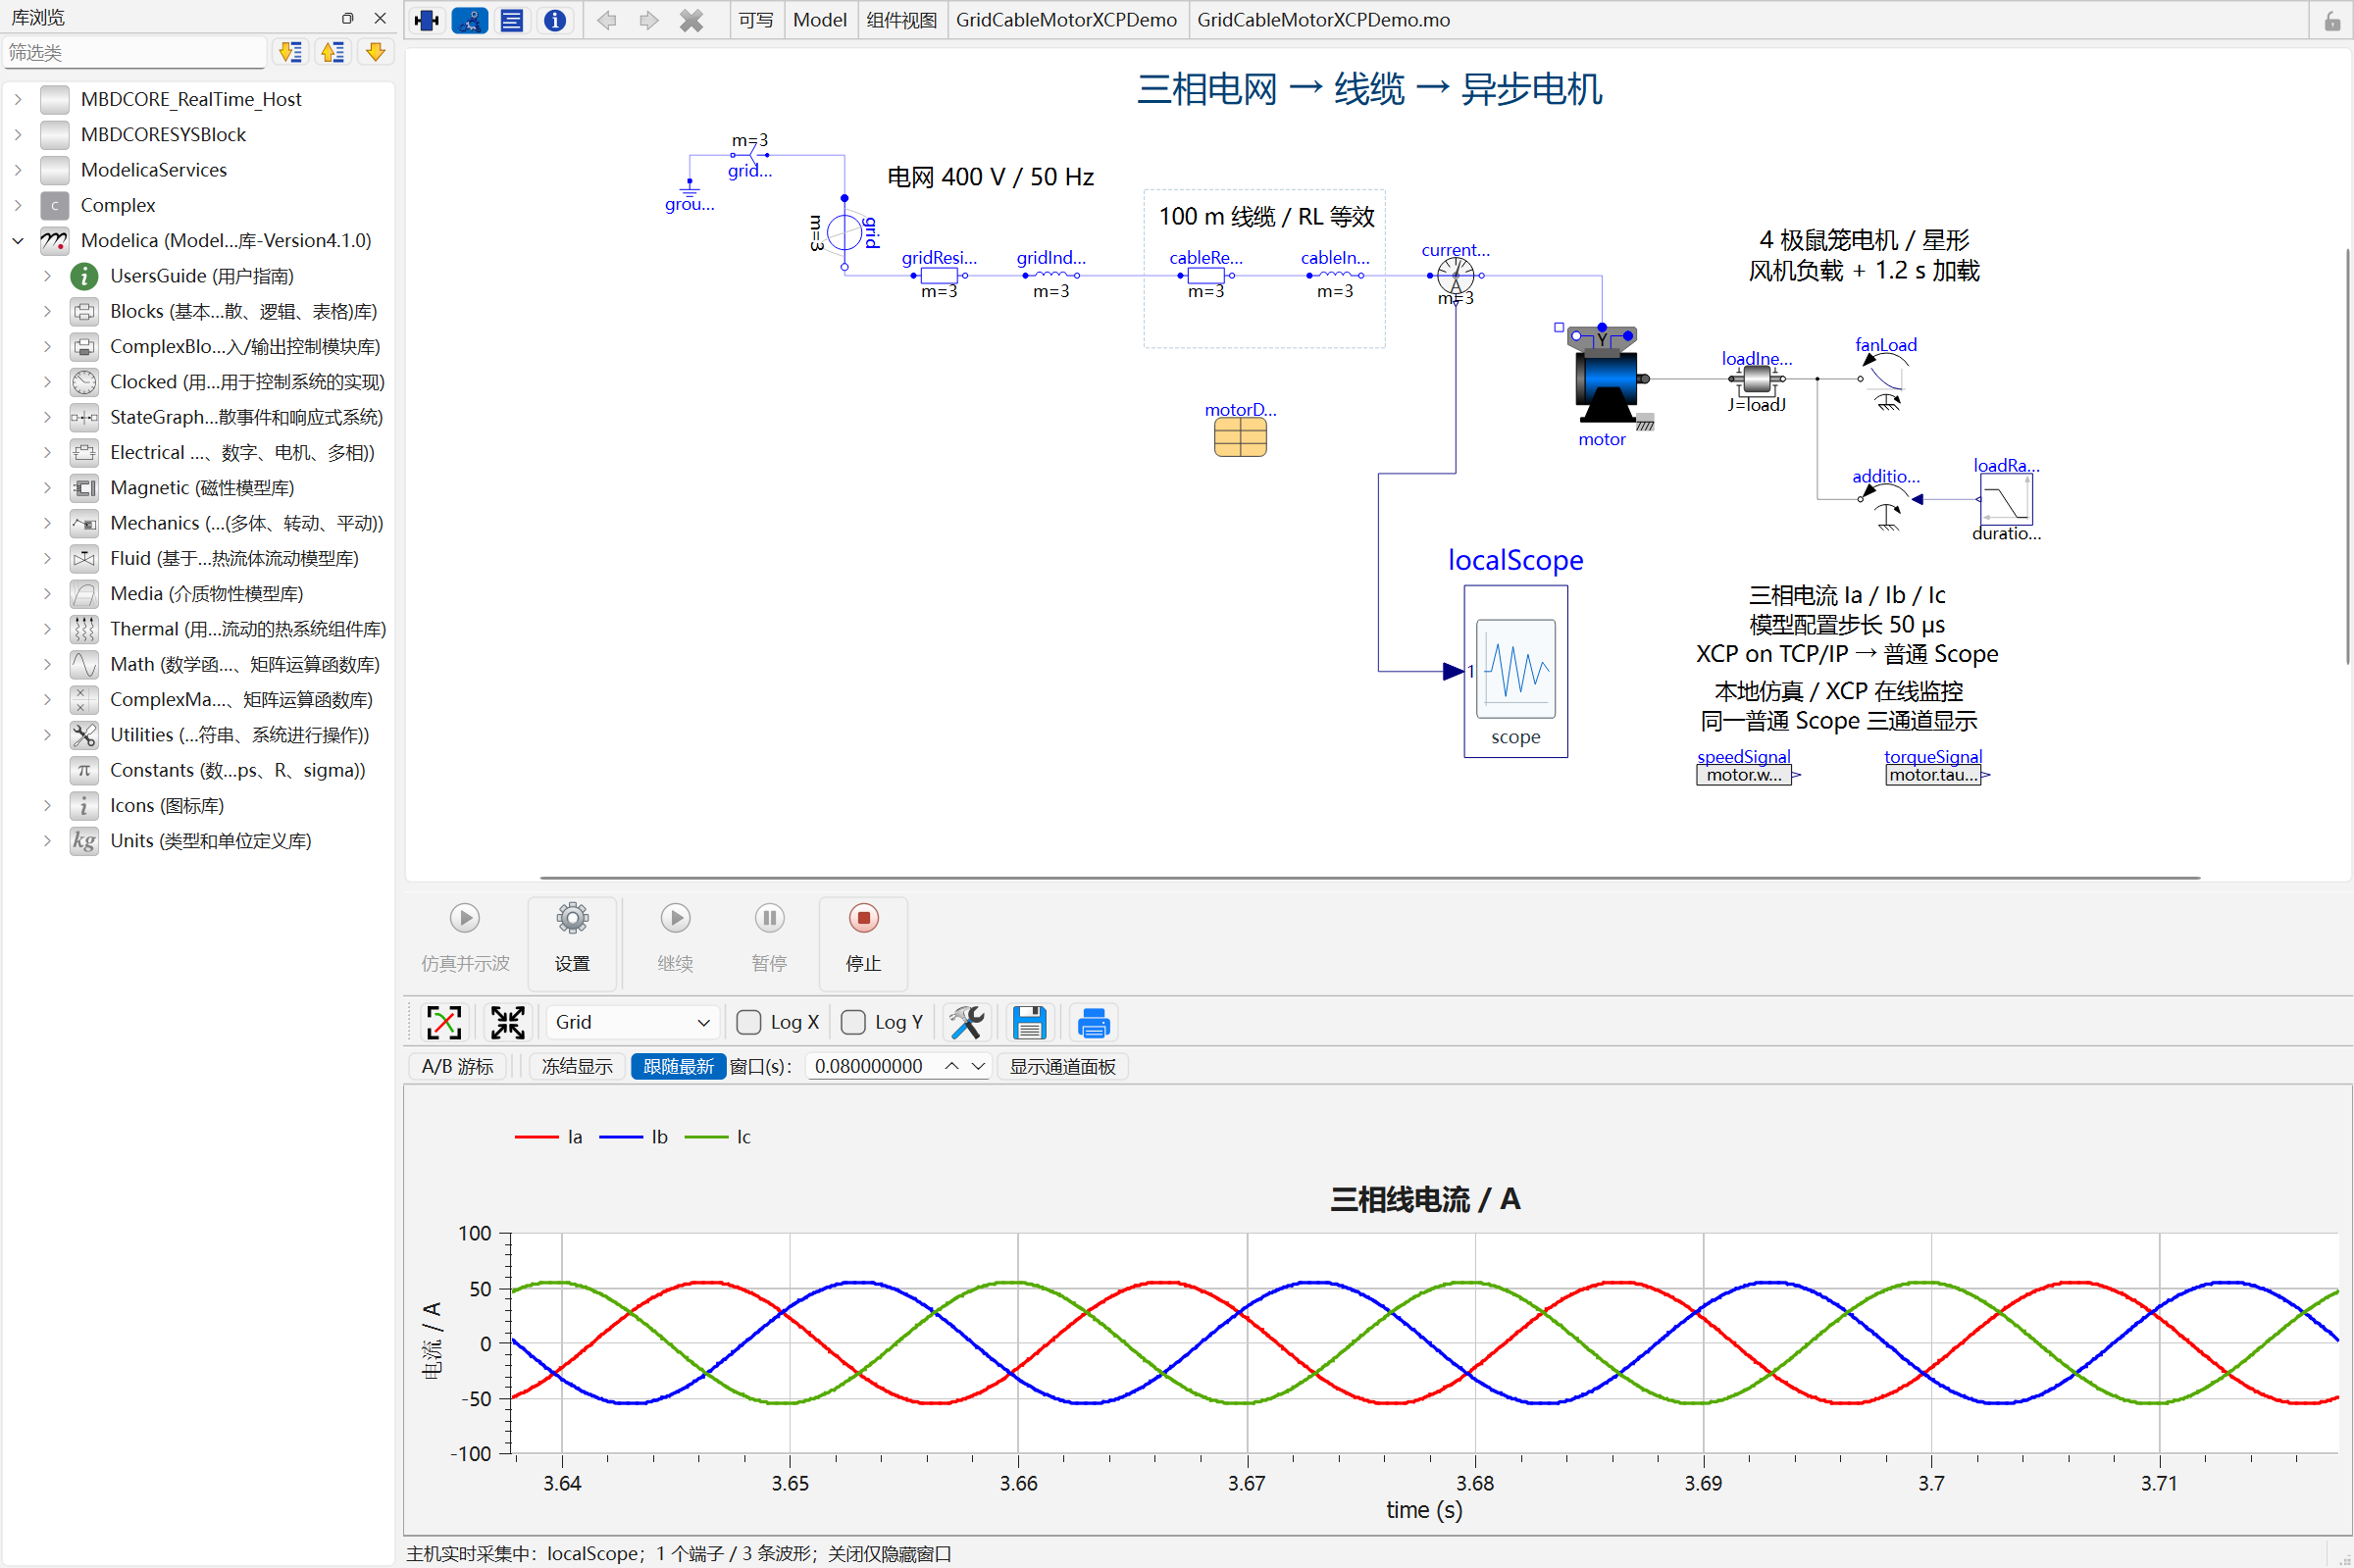Click the orange down-arrow icon in the library browser
The height and width of the screenshot is (1568, 2354).
click(x=375, y=52)
